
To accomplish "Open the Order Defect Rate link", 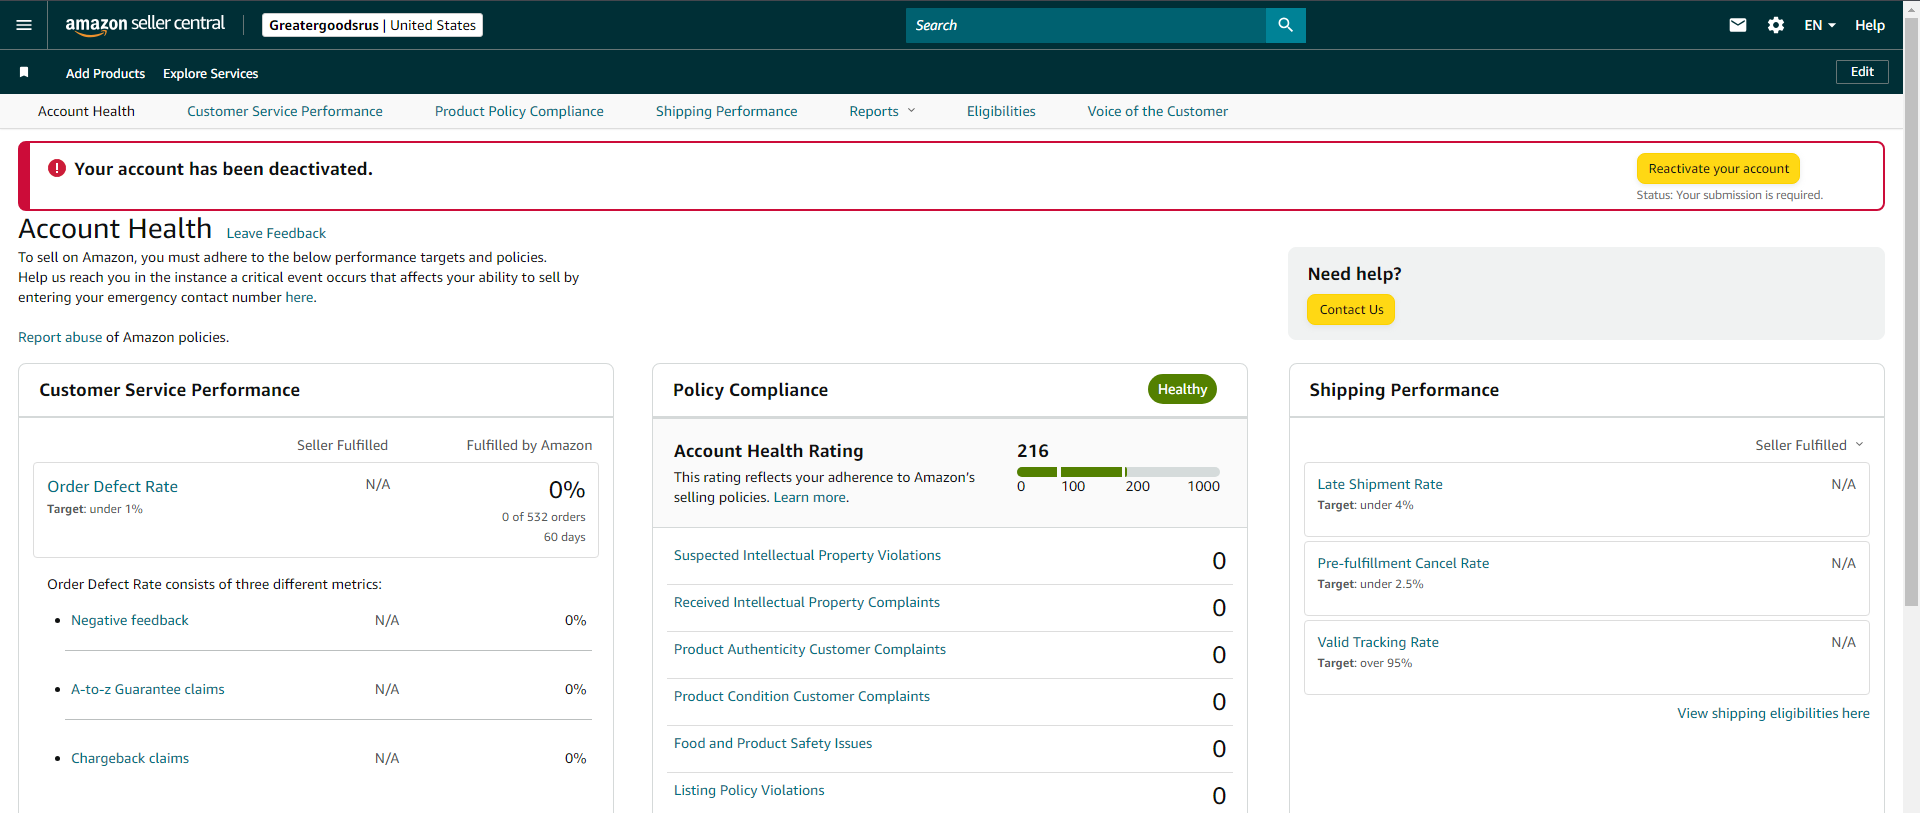I will (113, 486).
